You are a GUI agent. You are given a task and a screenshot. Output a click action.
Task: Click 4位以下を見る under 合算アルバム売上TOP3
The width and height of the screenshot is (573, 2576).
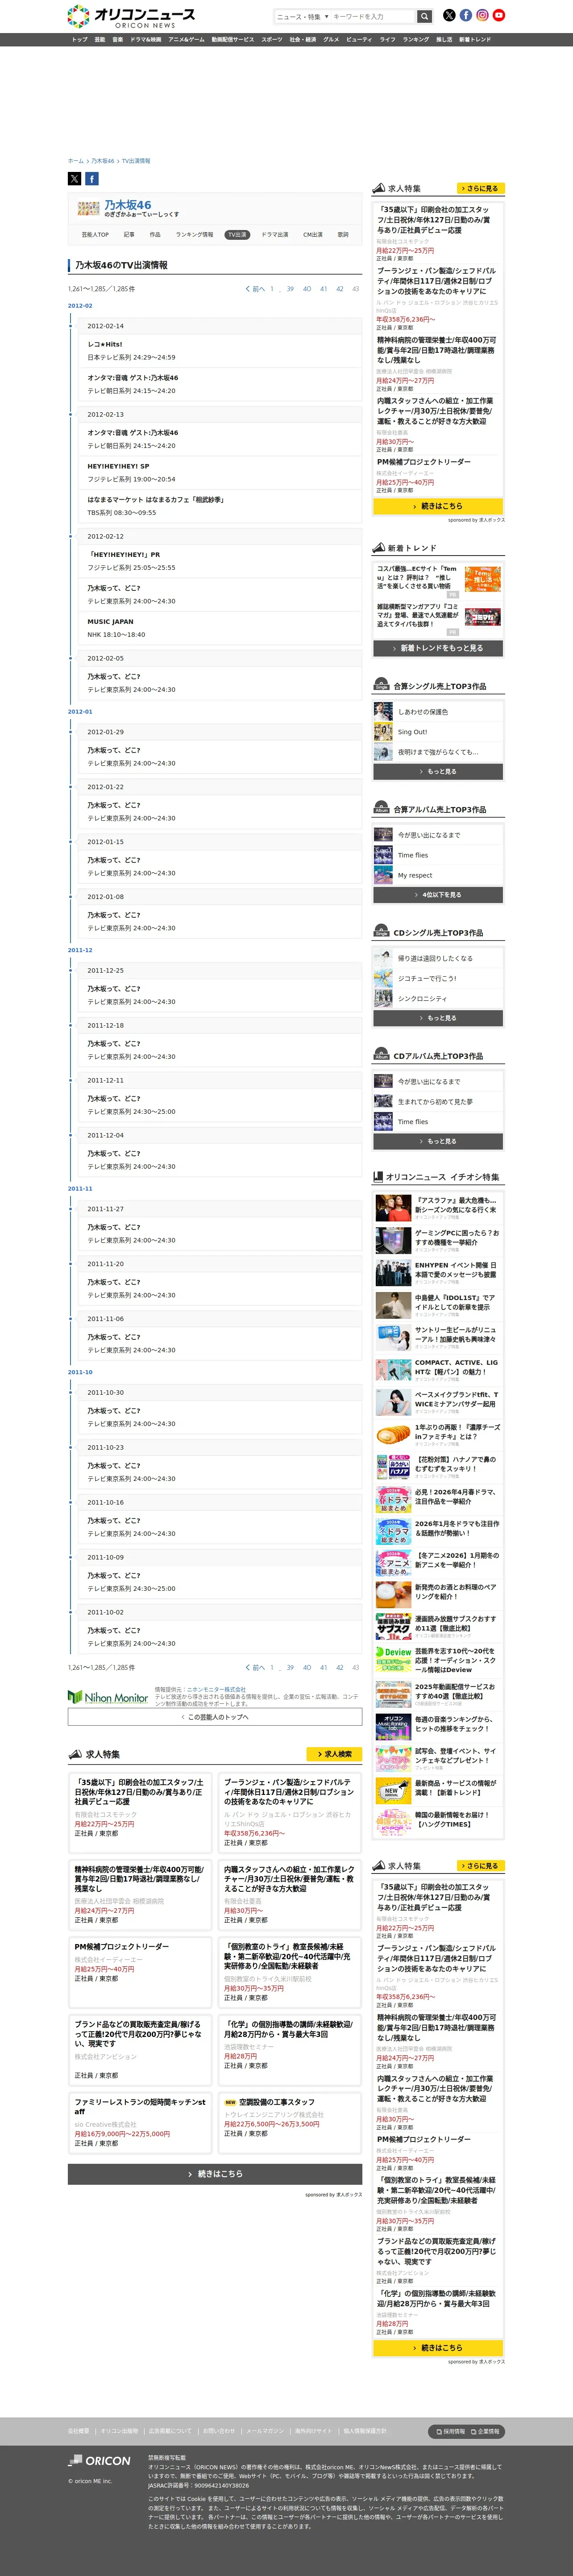[438, 895]
